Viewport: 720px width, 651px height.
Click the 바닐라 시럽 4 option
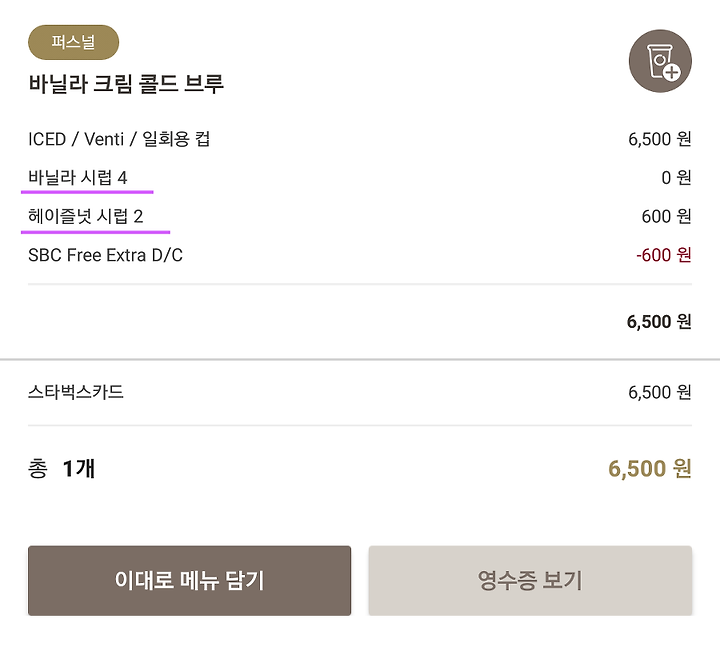[78, 178]
